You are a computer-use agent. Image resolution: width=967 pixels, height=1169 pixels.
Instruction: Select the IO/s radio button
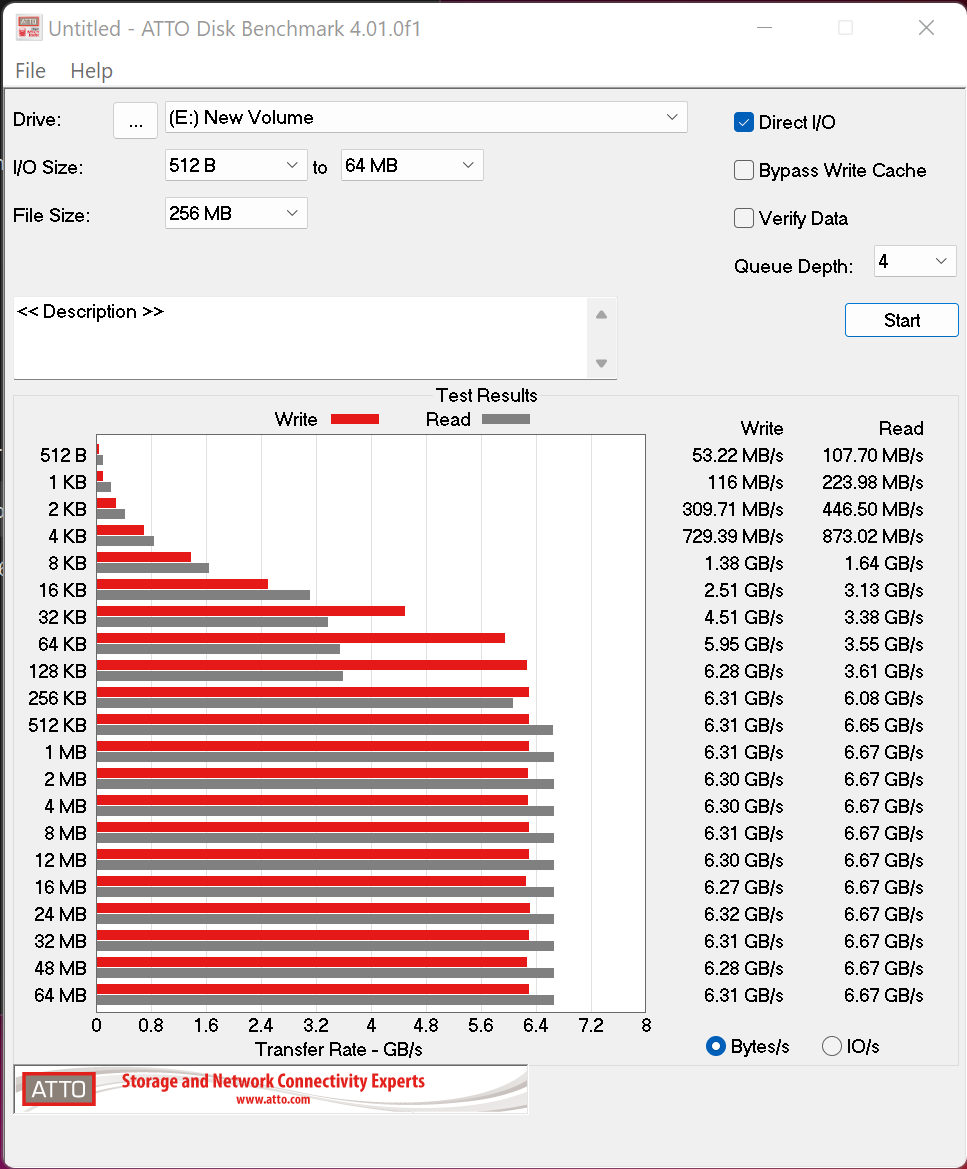832,1046
